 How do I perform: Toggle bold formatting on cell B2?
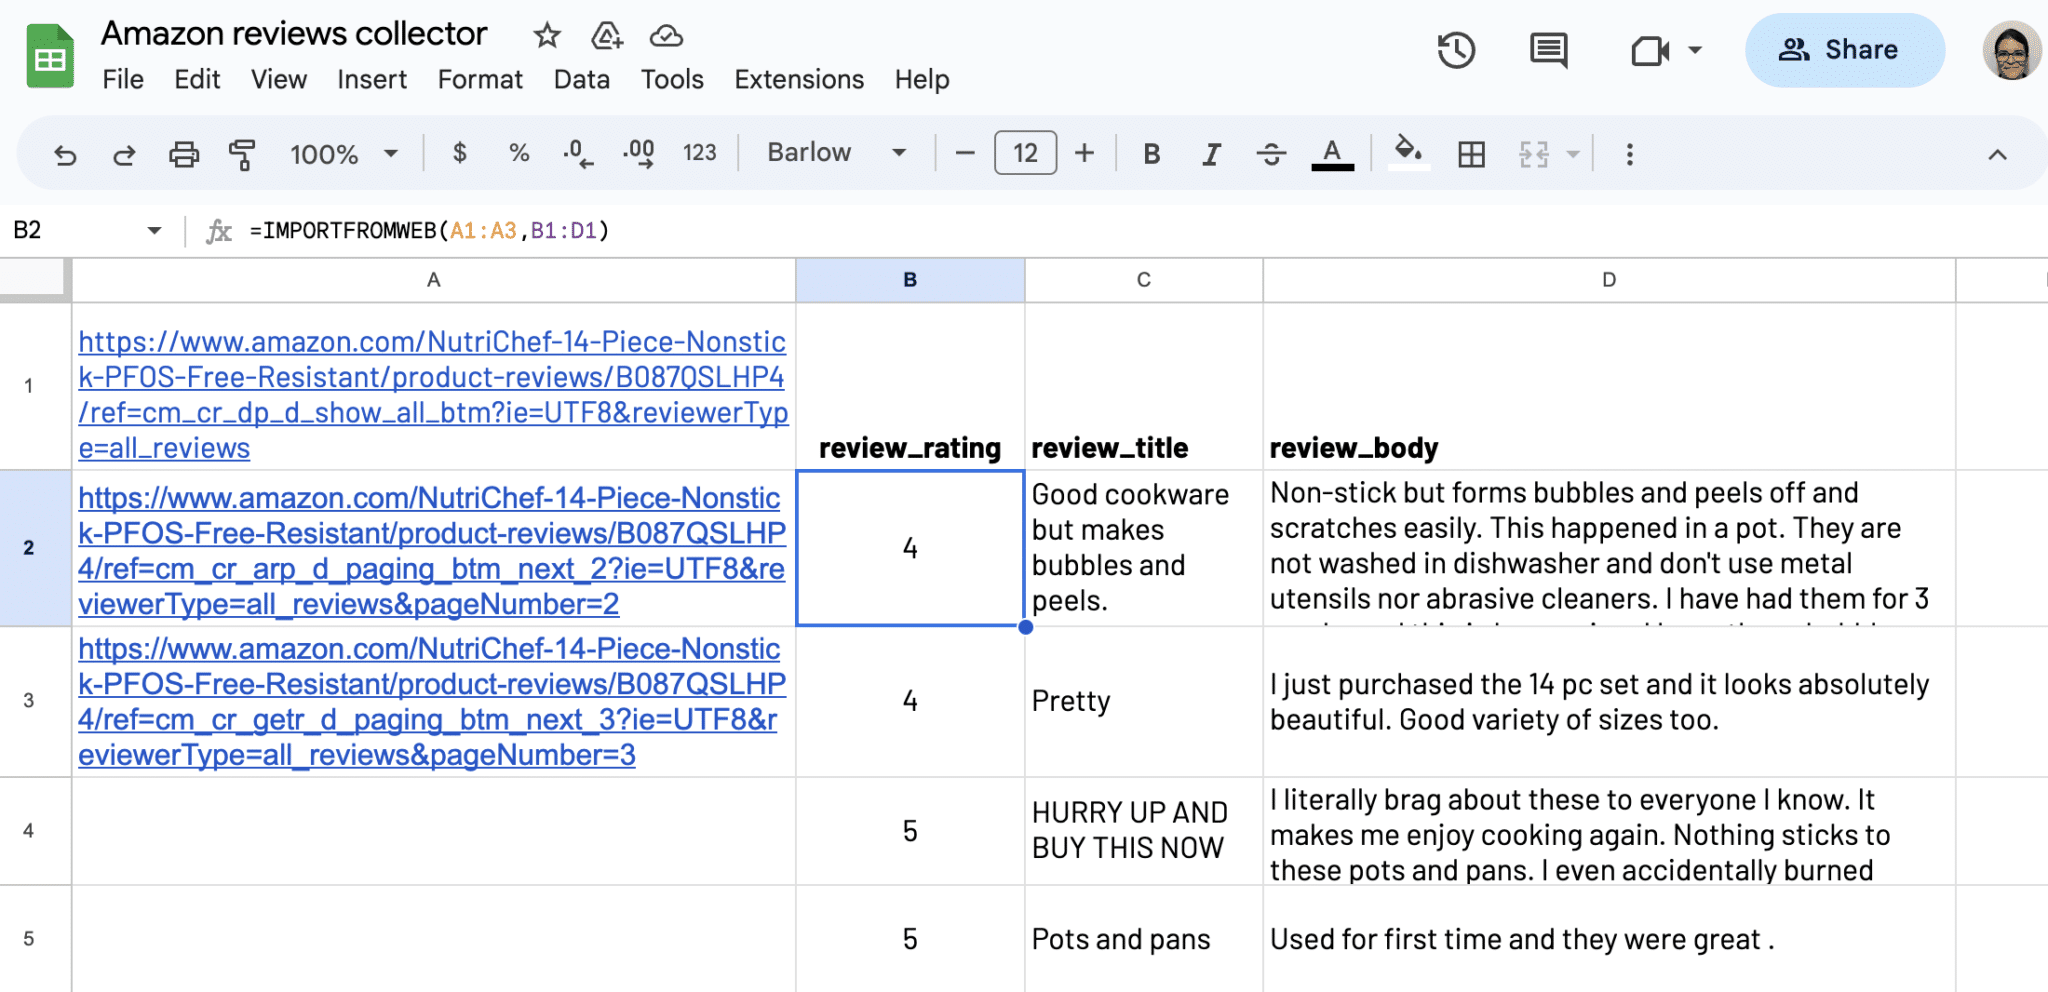1151,153
